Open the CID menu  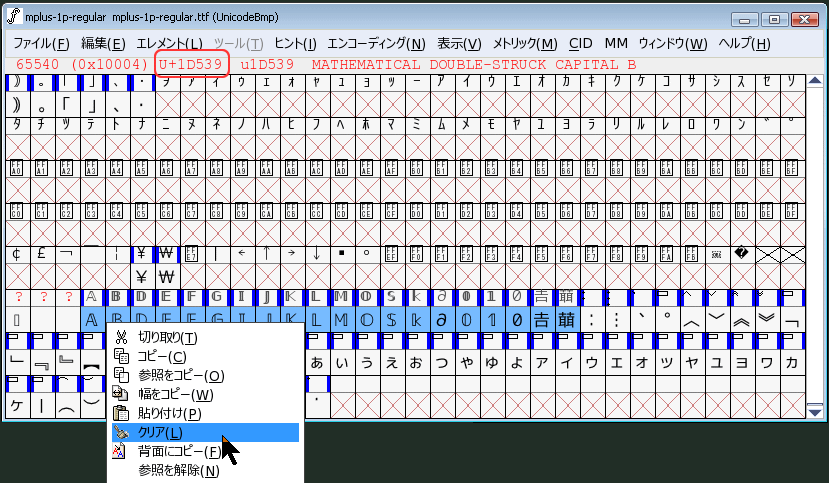click(x=581, y=43)
